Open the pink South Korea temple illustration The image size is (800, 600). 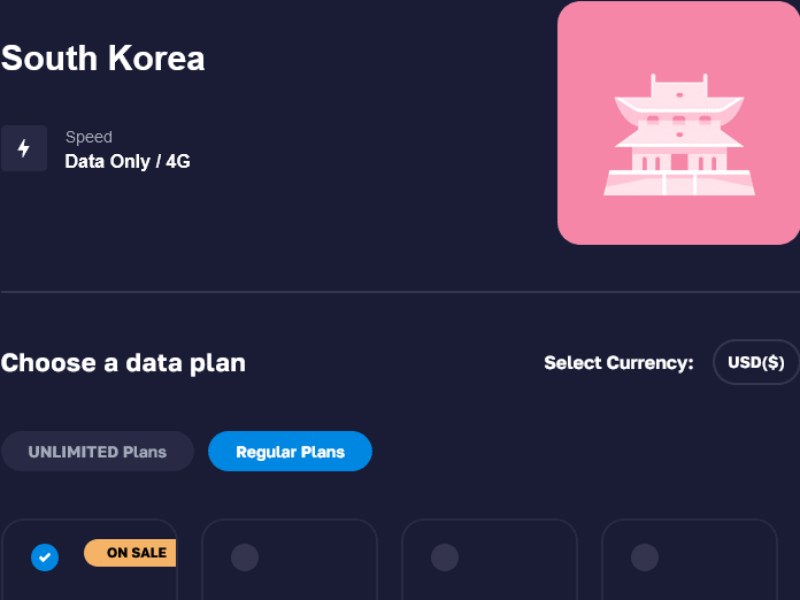(679, 123)
